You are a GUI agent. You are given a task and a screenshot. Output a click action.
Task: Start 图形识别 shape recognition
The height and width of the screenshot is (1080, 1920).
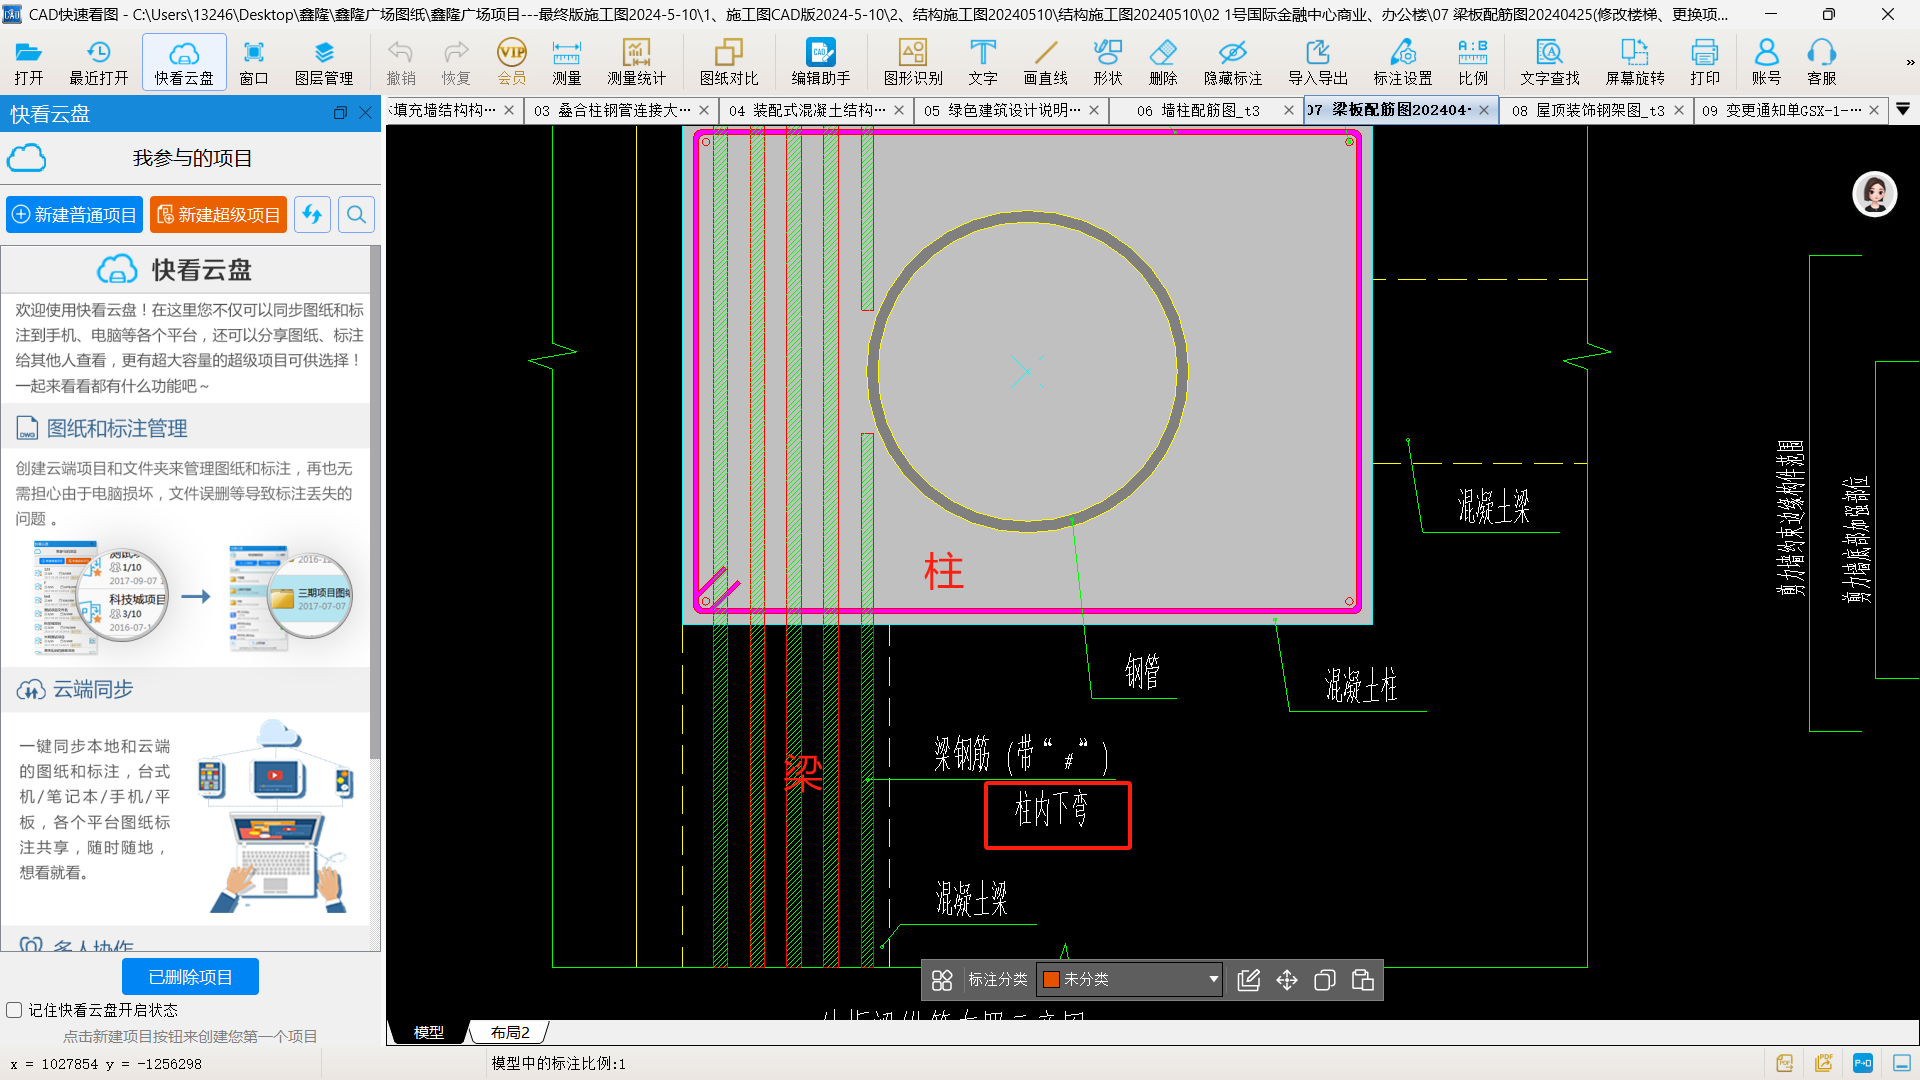(x=913, y=62)
